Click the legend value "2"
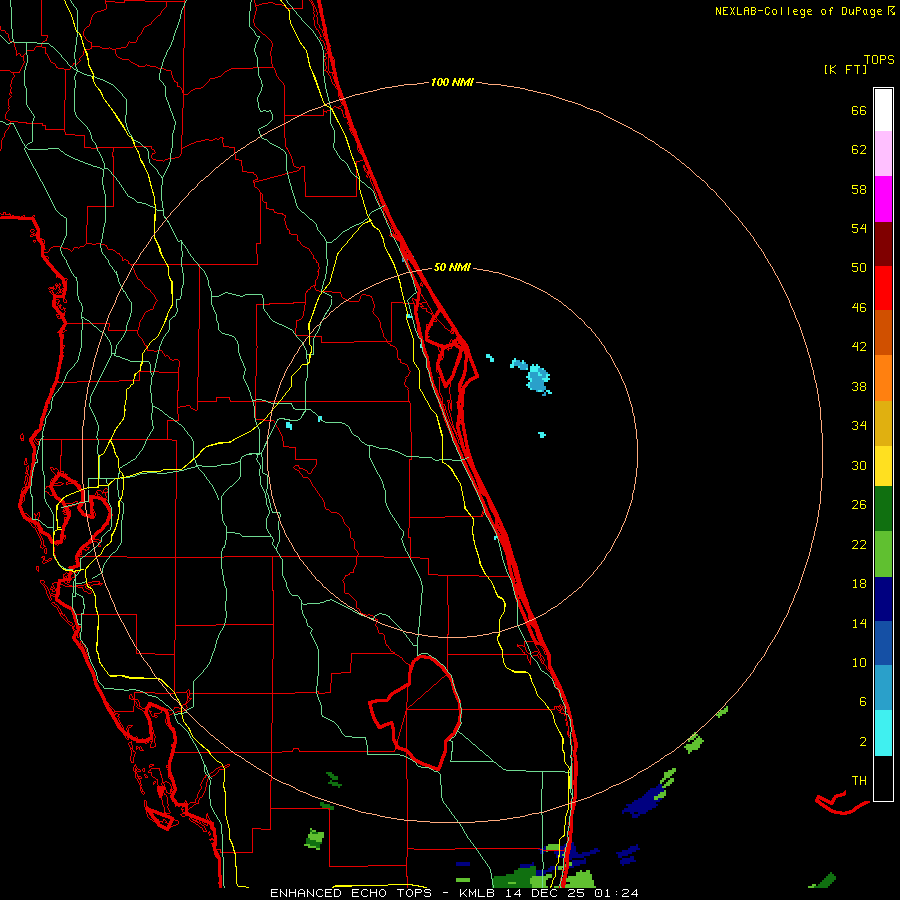 coord(862,742)
